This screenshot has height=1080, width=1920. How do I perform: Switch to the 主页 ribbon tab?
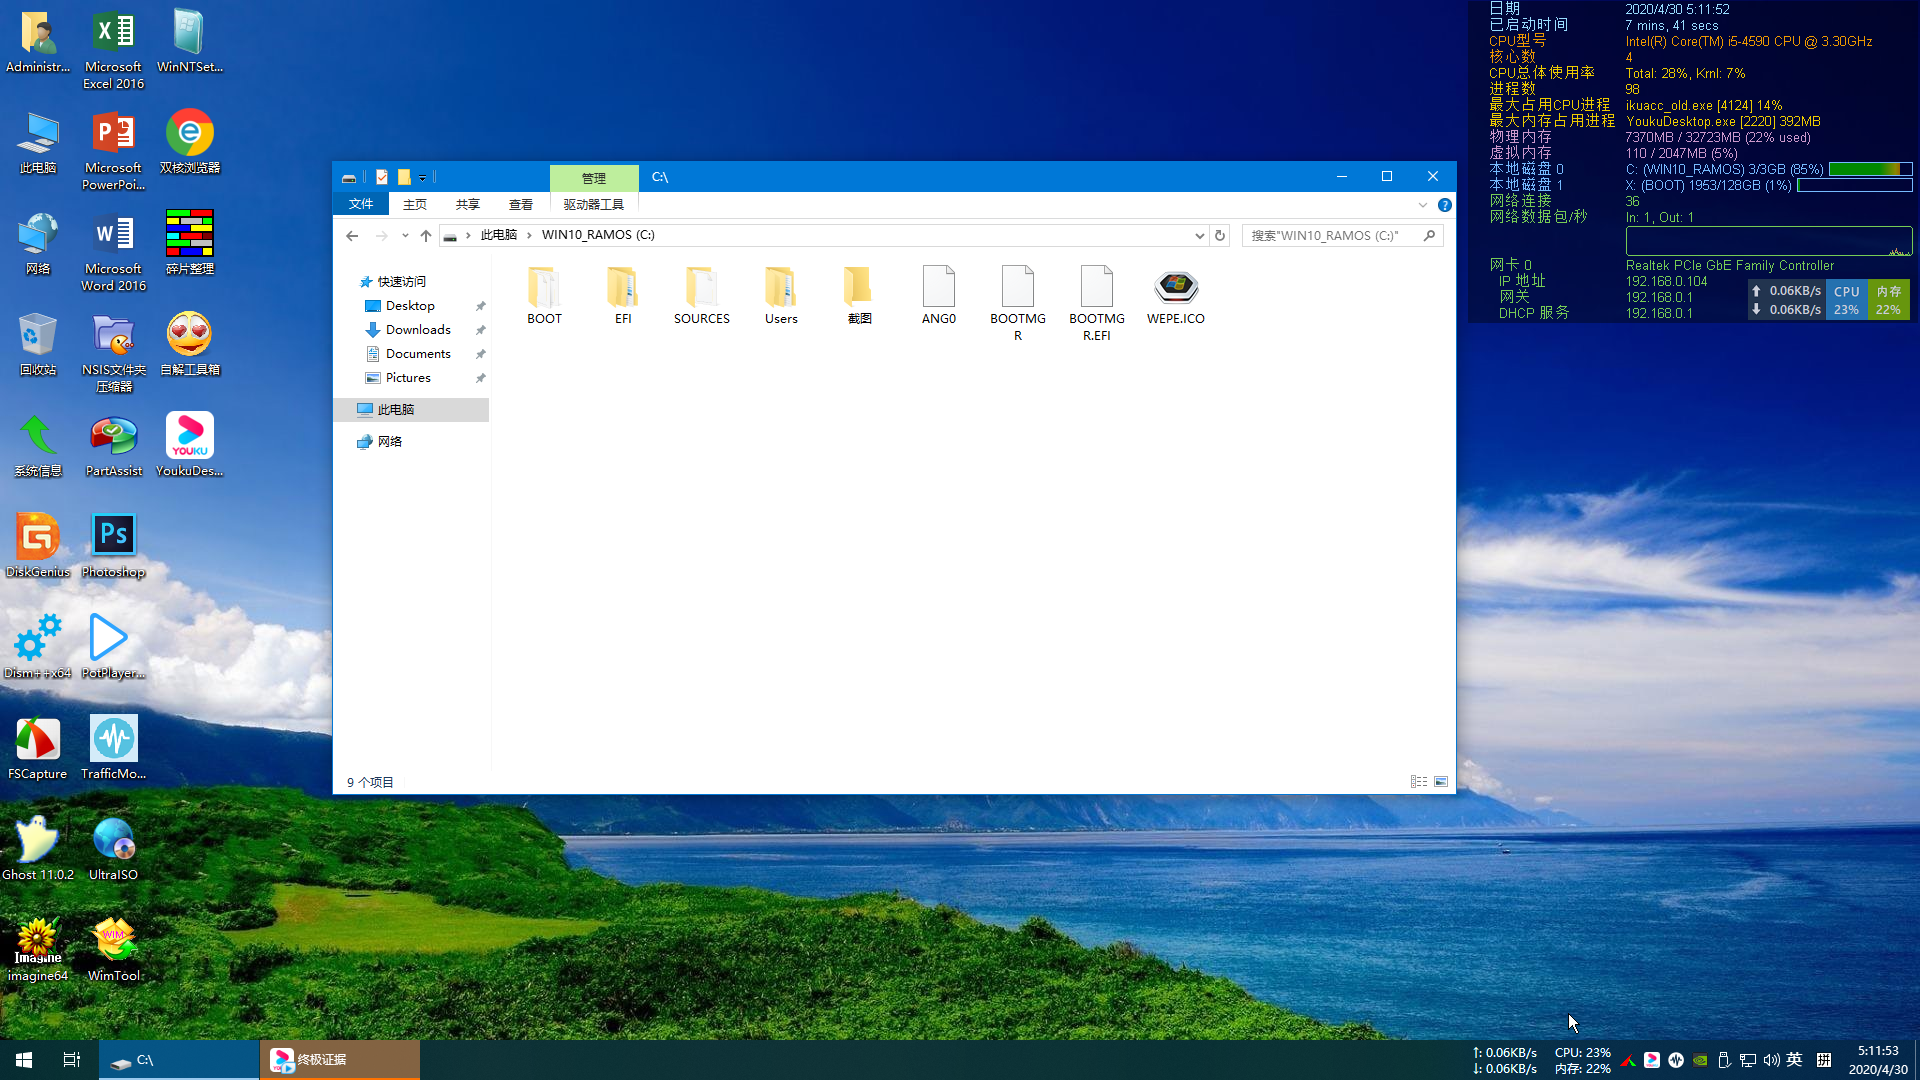[415, 204]
